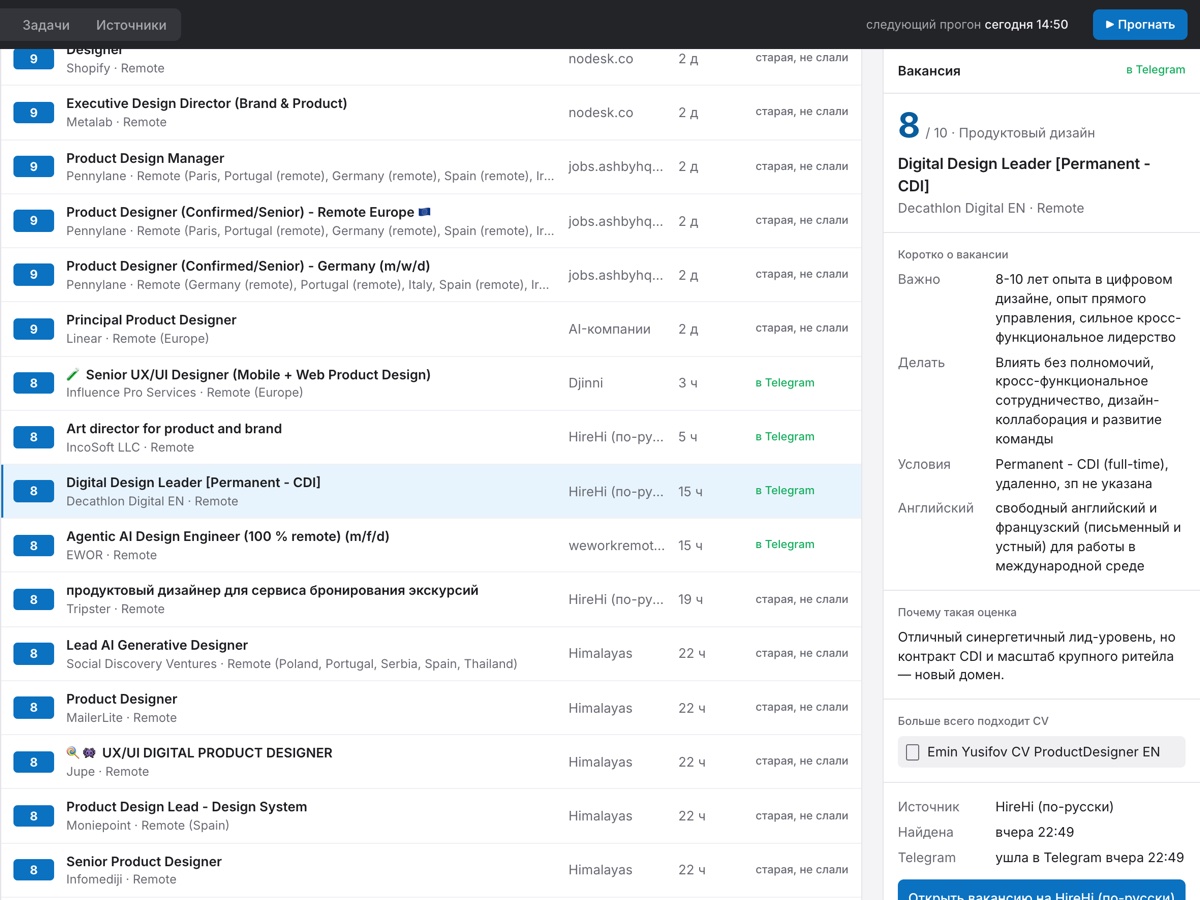1200x900 pixels.
Task: Select the Senior Product Designer title above Infomediji
Action: click(x=144, y=862)
